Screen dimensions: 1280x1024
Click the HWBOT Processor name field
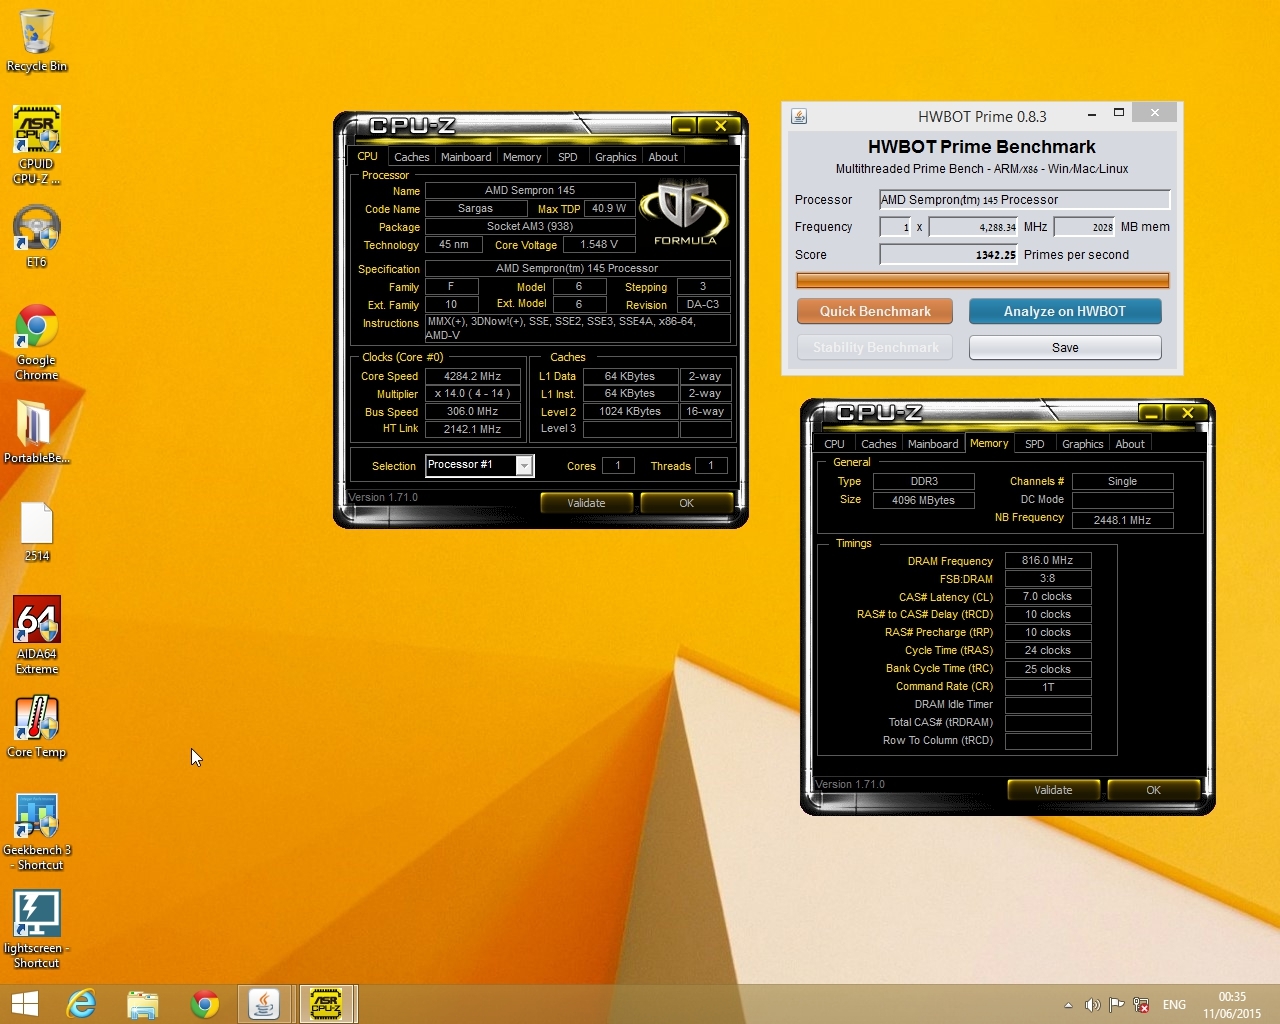coord(1024,200)
